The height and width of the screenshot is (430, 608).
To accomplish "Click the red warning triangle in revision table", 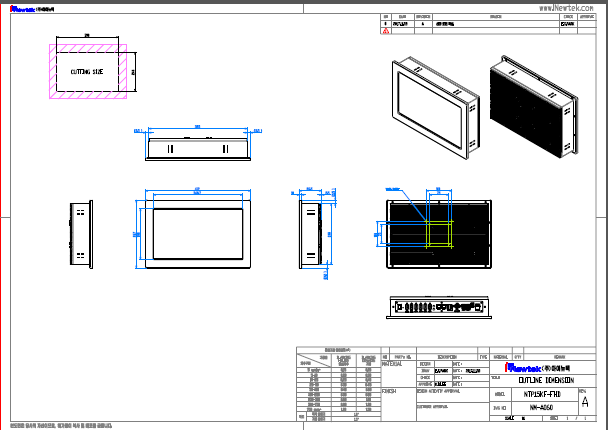I will coord(385,31).
